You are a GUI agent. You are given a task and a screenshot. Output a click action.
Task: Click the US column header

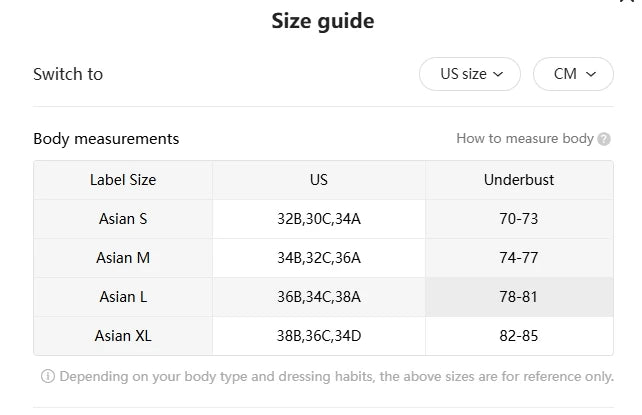[319, 180]
